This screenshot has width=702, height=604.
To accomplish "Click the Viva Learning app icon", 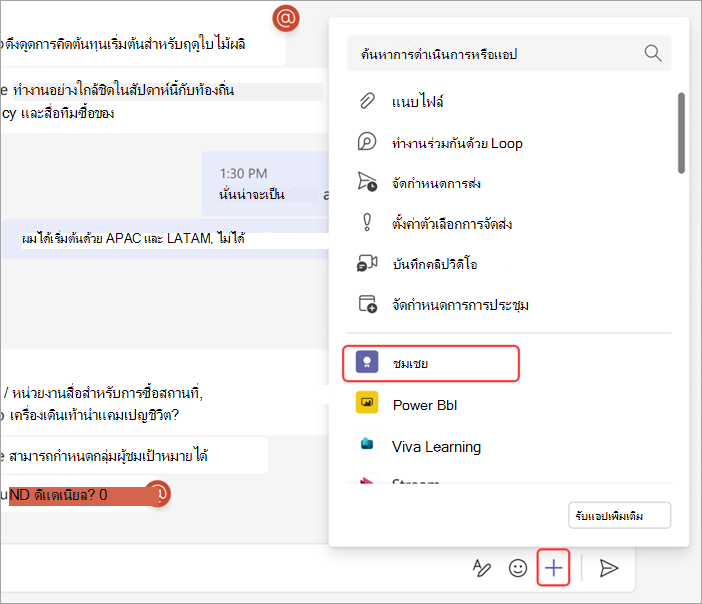I will tap(367, 444).
